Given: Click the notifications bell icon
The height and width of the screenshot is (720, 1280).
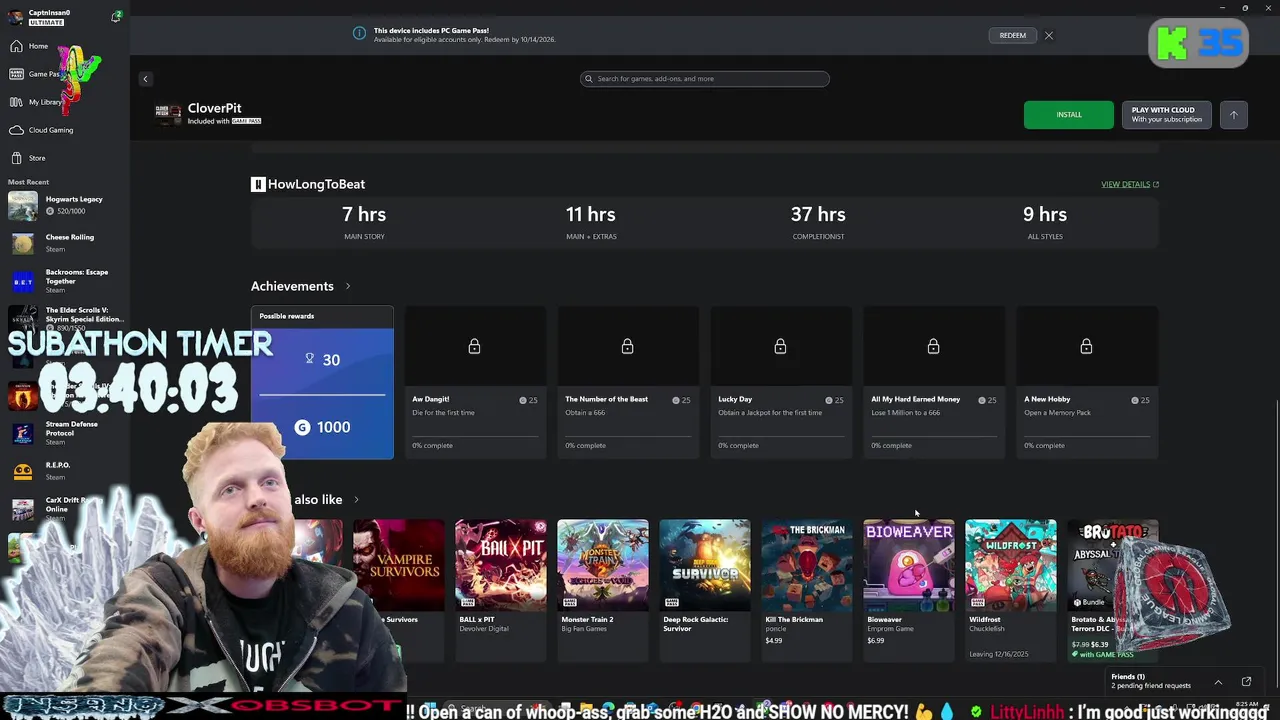Looking at the screenshot, I should click(116, 17).
